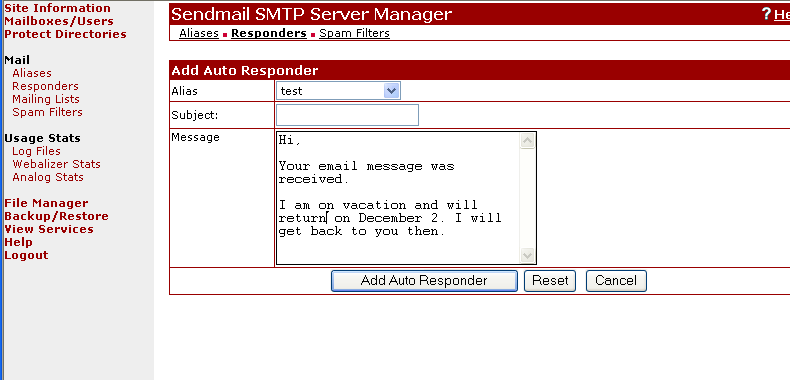Click the Mail section heading
This screenshot has height=380, width=790.
click(17, 60)
